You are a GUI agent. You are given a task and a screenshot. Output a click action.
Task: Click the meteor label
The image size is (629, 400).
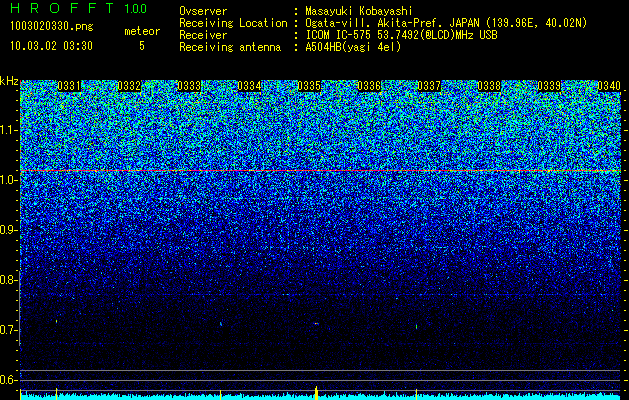pos(142,31)
